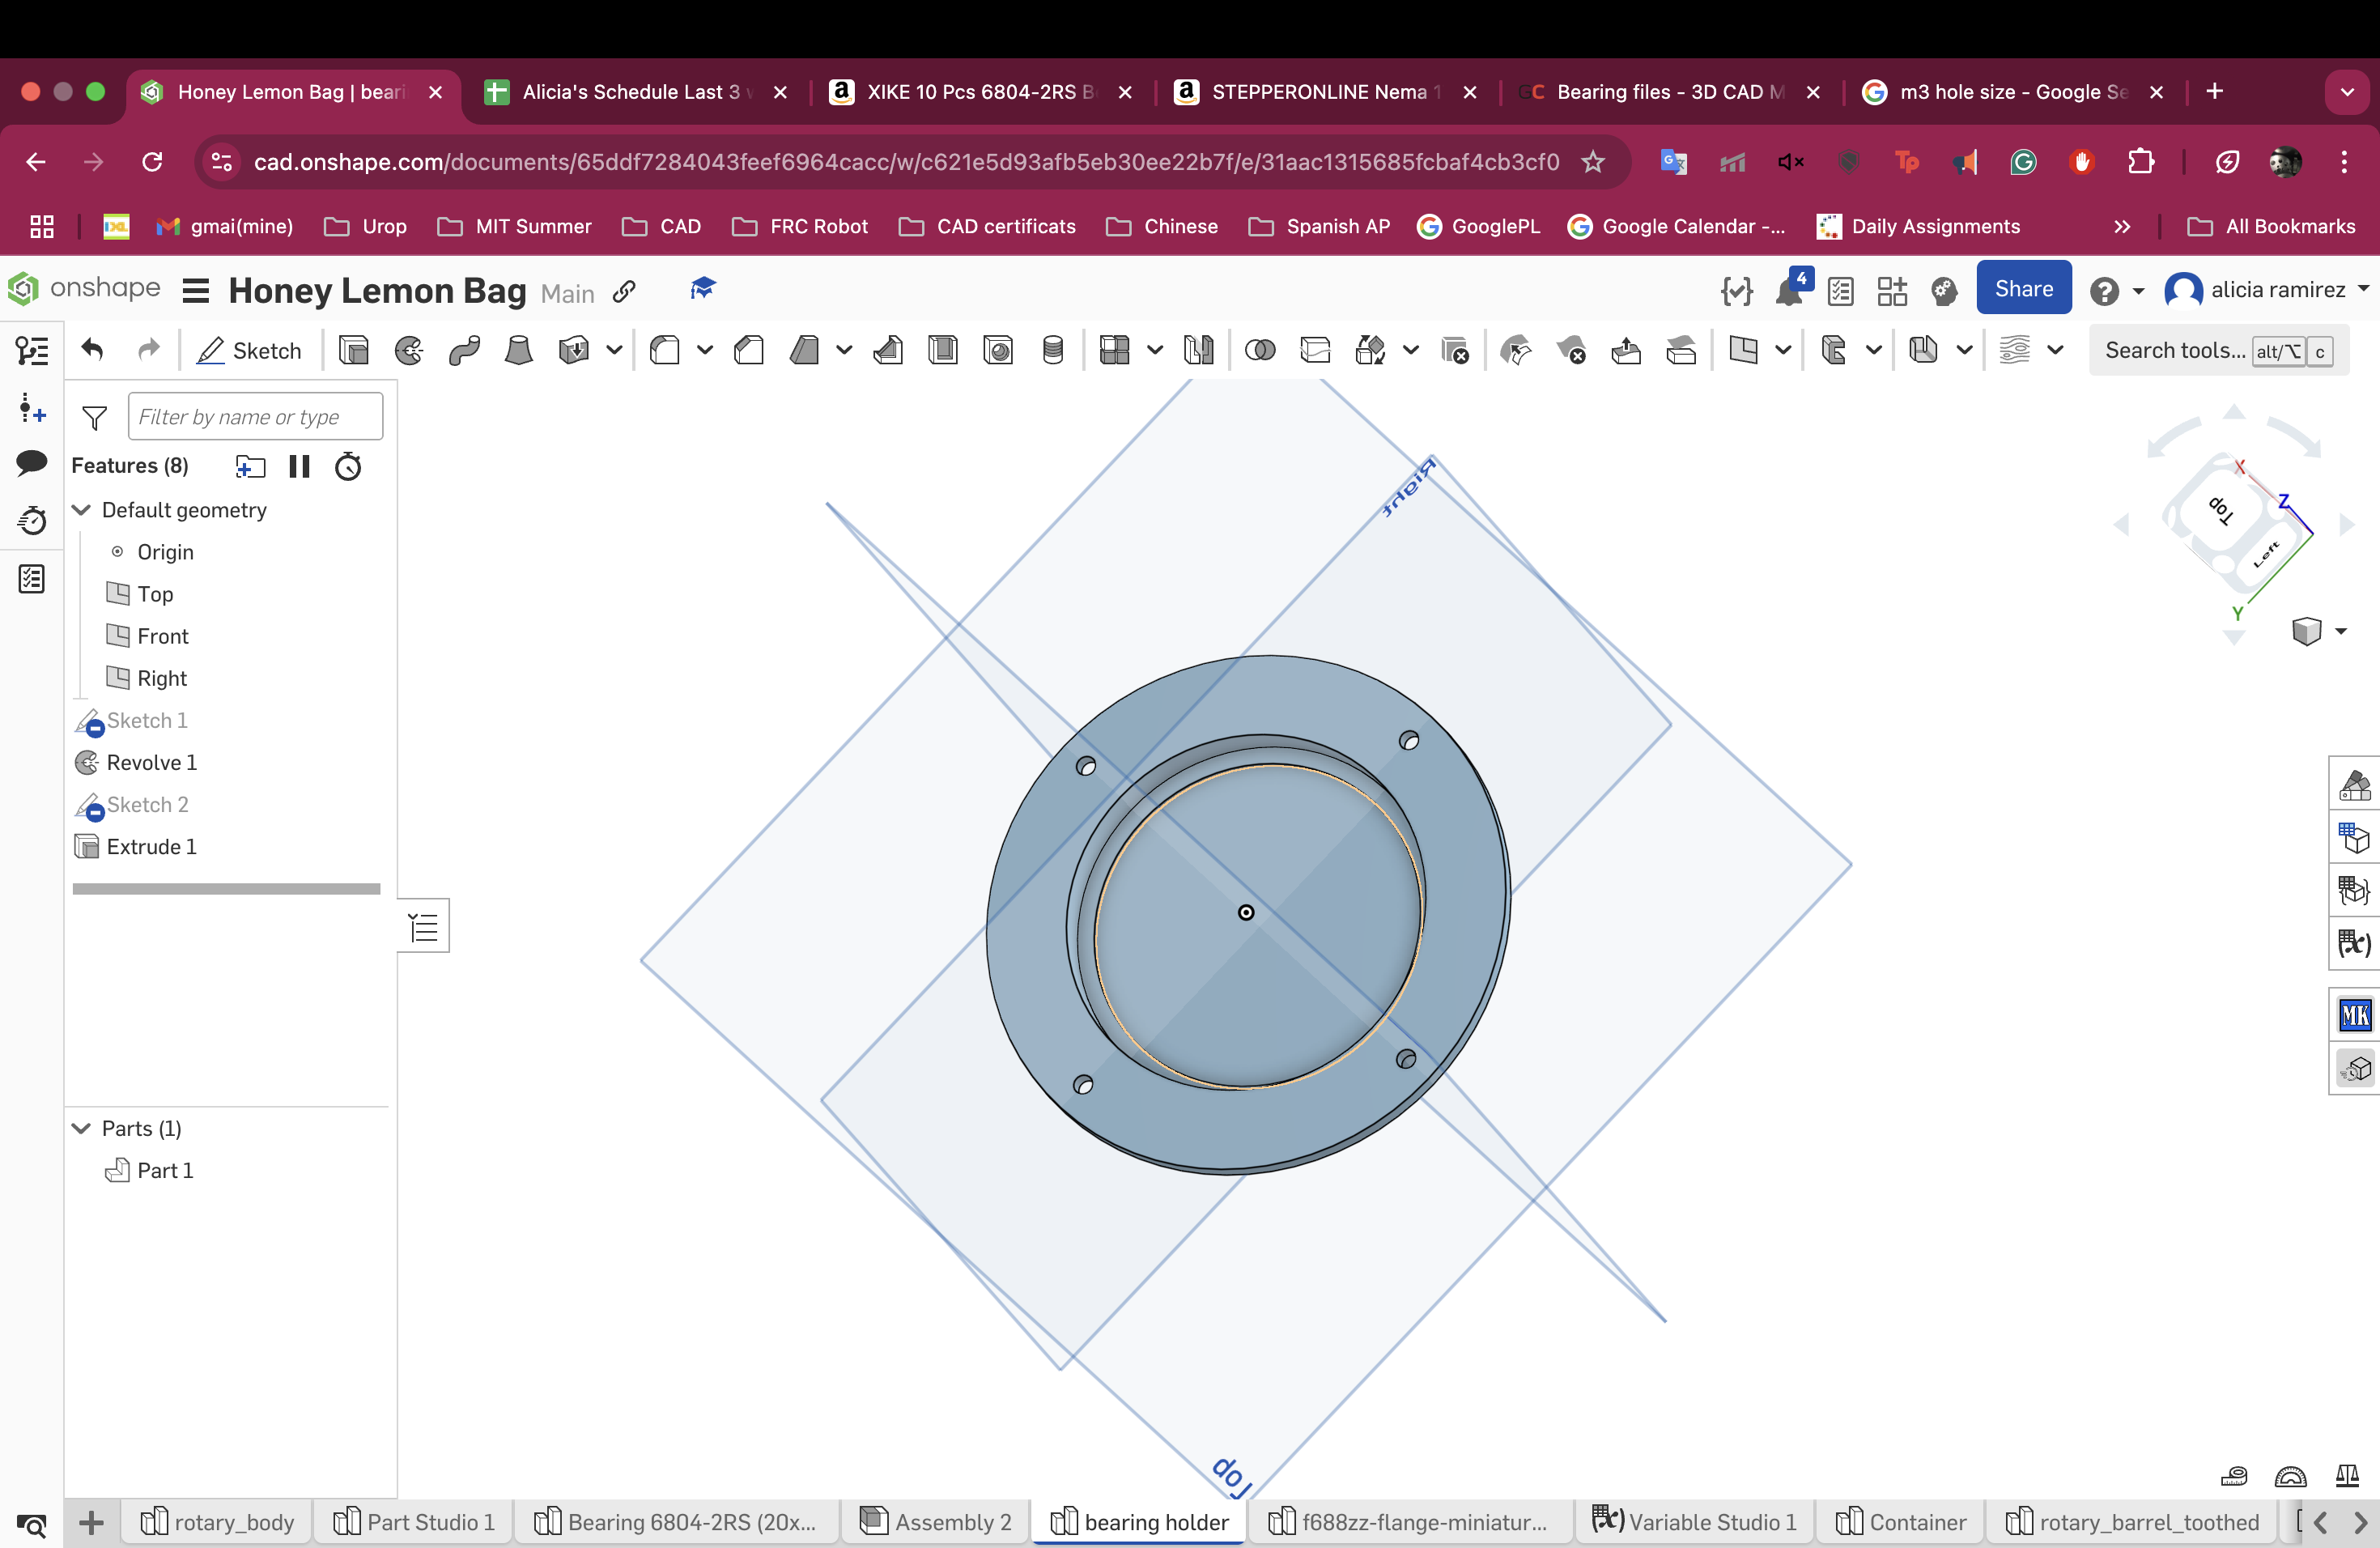This screenshot has width=2380, height=1548.
Task: Click the Chamfer tool icon
Action: [749, 351]
